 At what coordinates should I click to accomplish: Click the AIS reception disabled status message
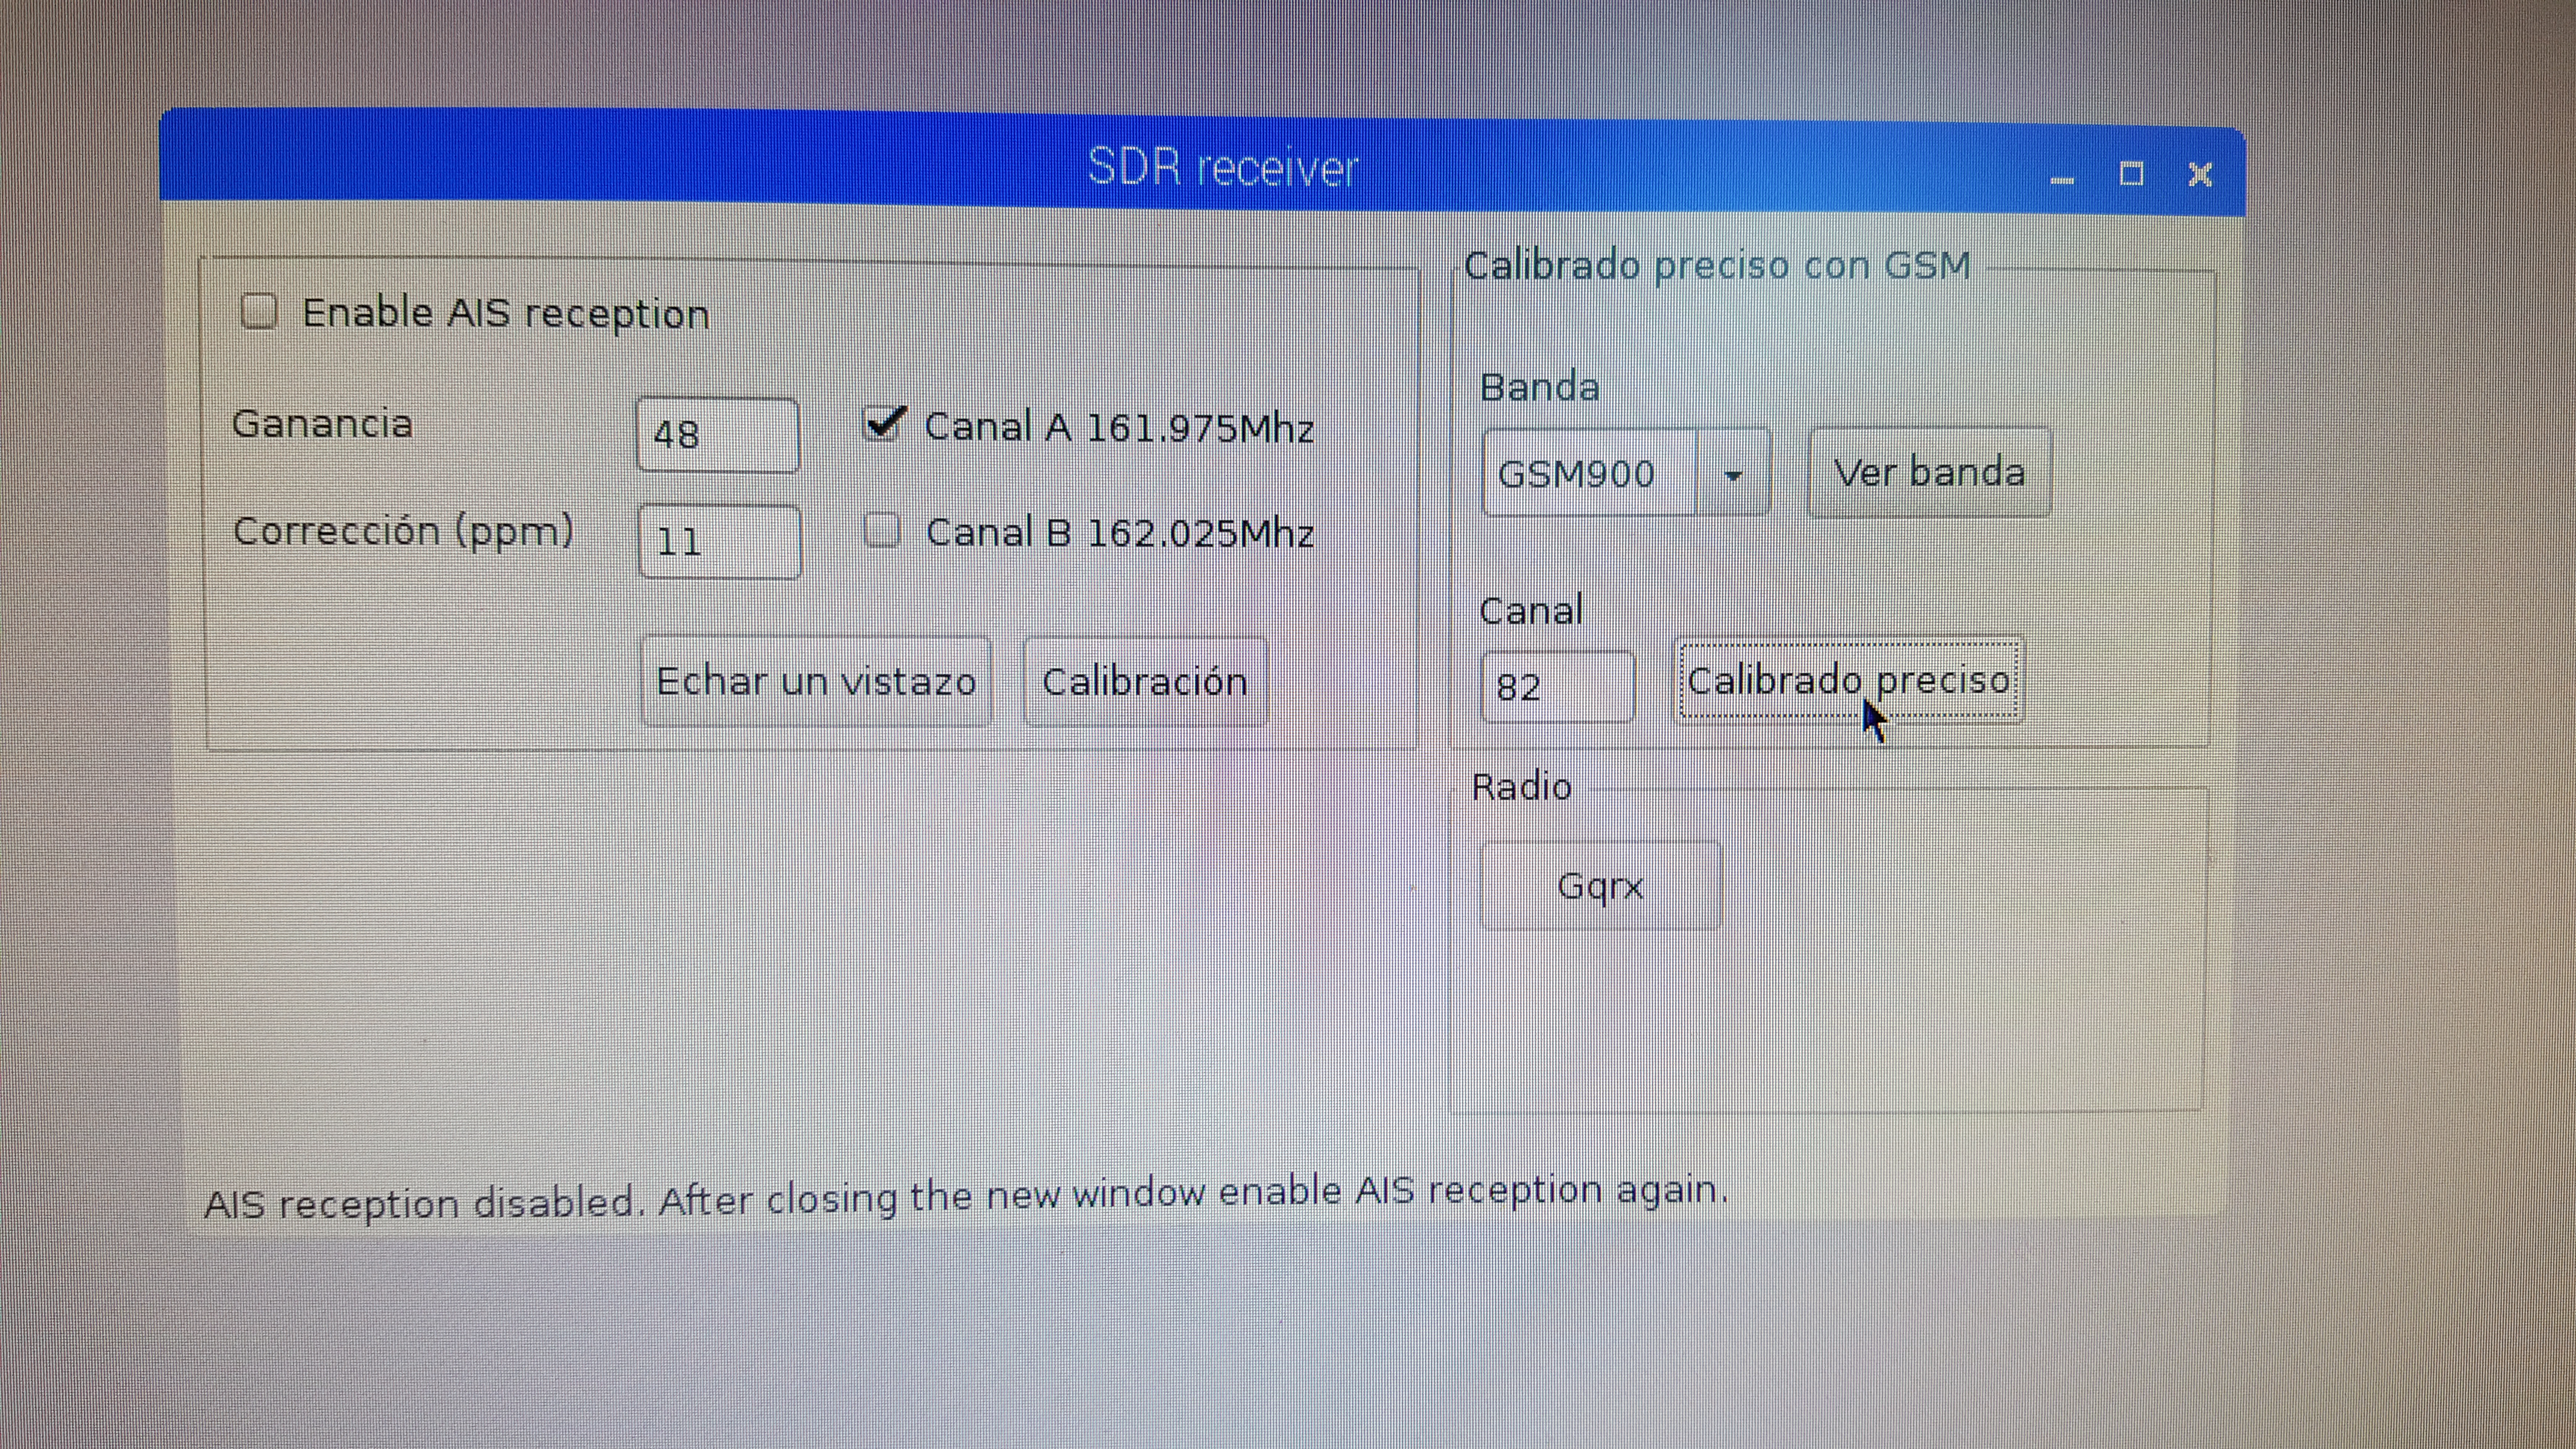click(x=966, y=1197)
